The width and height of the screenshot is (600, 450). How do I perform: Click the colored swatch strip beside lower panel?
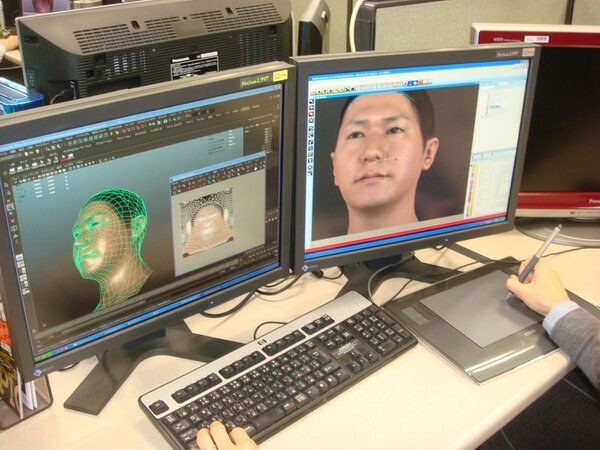tap(471, 188)
